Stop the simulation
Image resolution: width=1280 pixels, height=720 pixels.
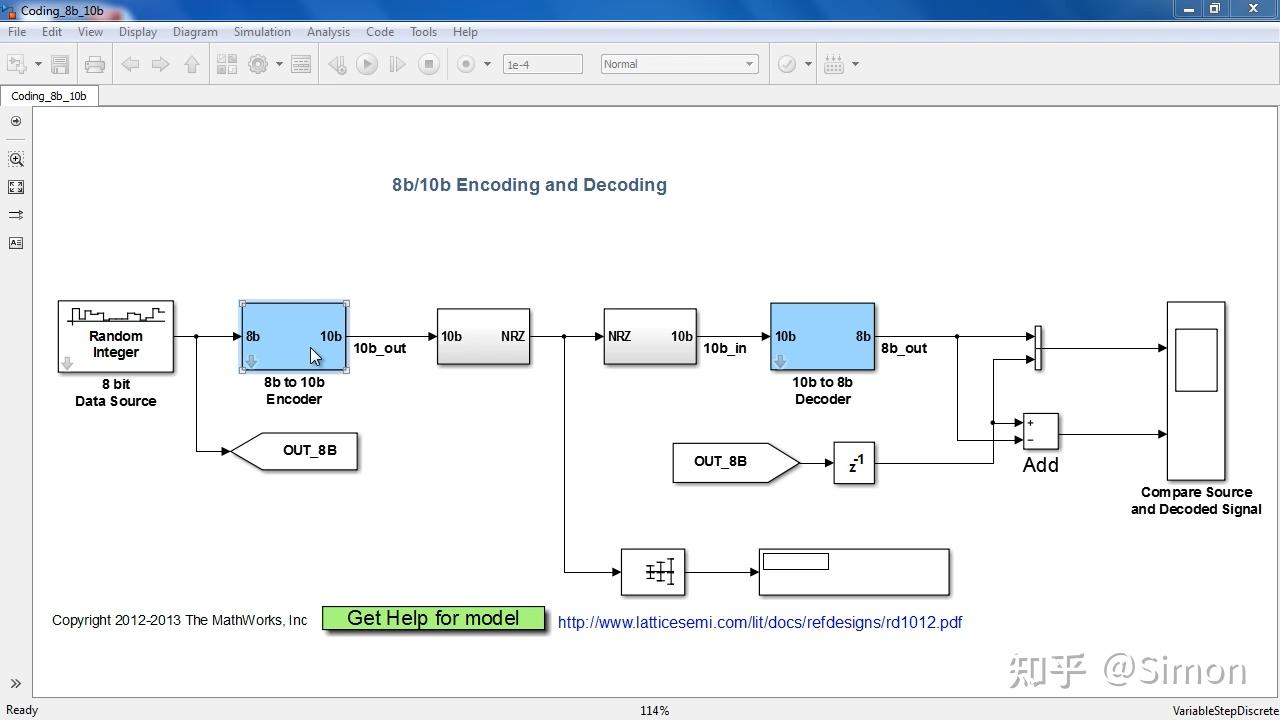coord(428,63)
